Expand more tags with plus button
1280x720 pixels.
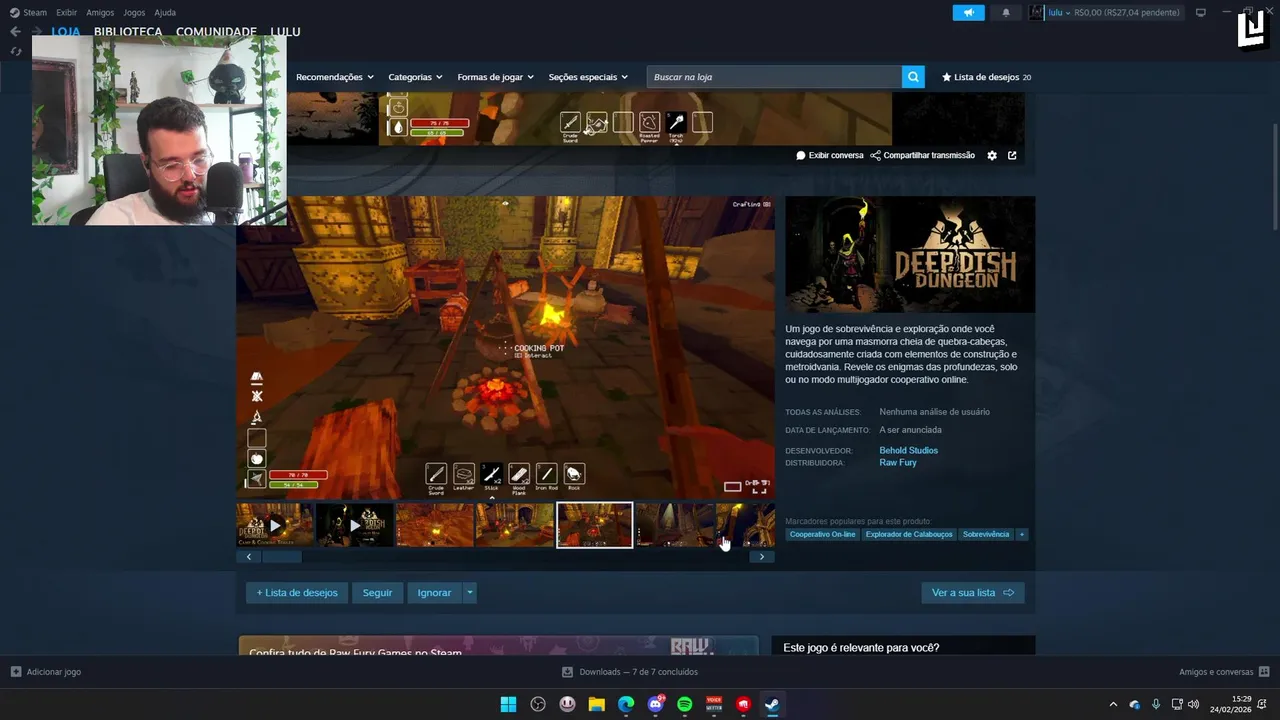[1021, 534]
